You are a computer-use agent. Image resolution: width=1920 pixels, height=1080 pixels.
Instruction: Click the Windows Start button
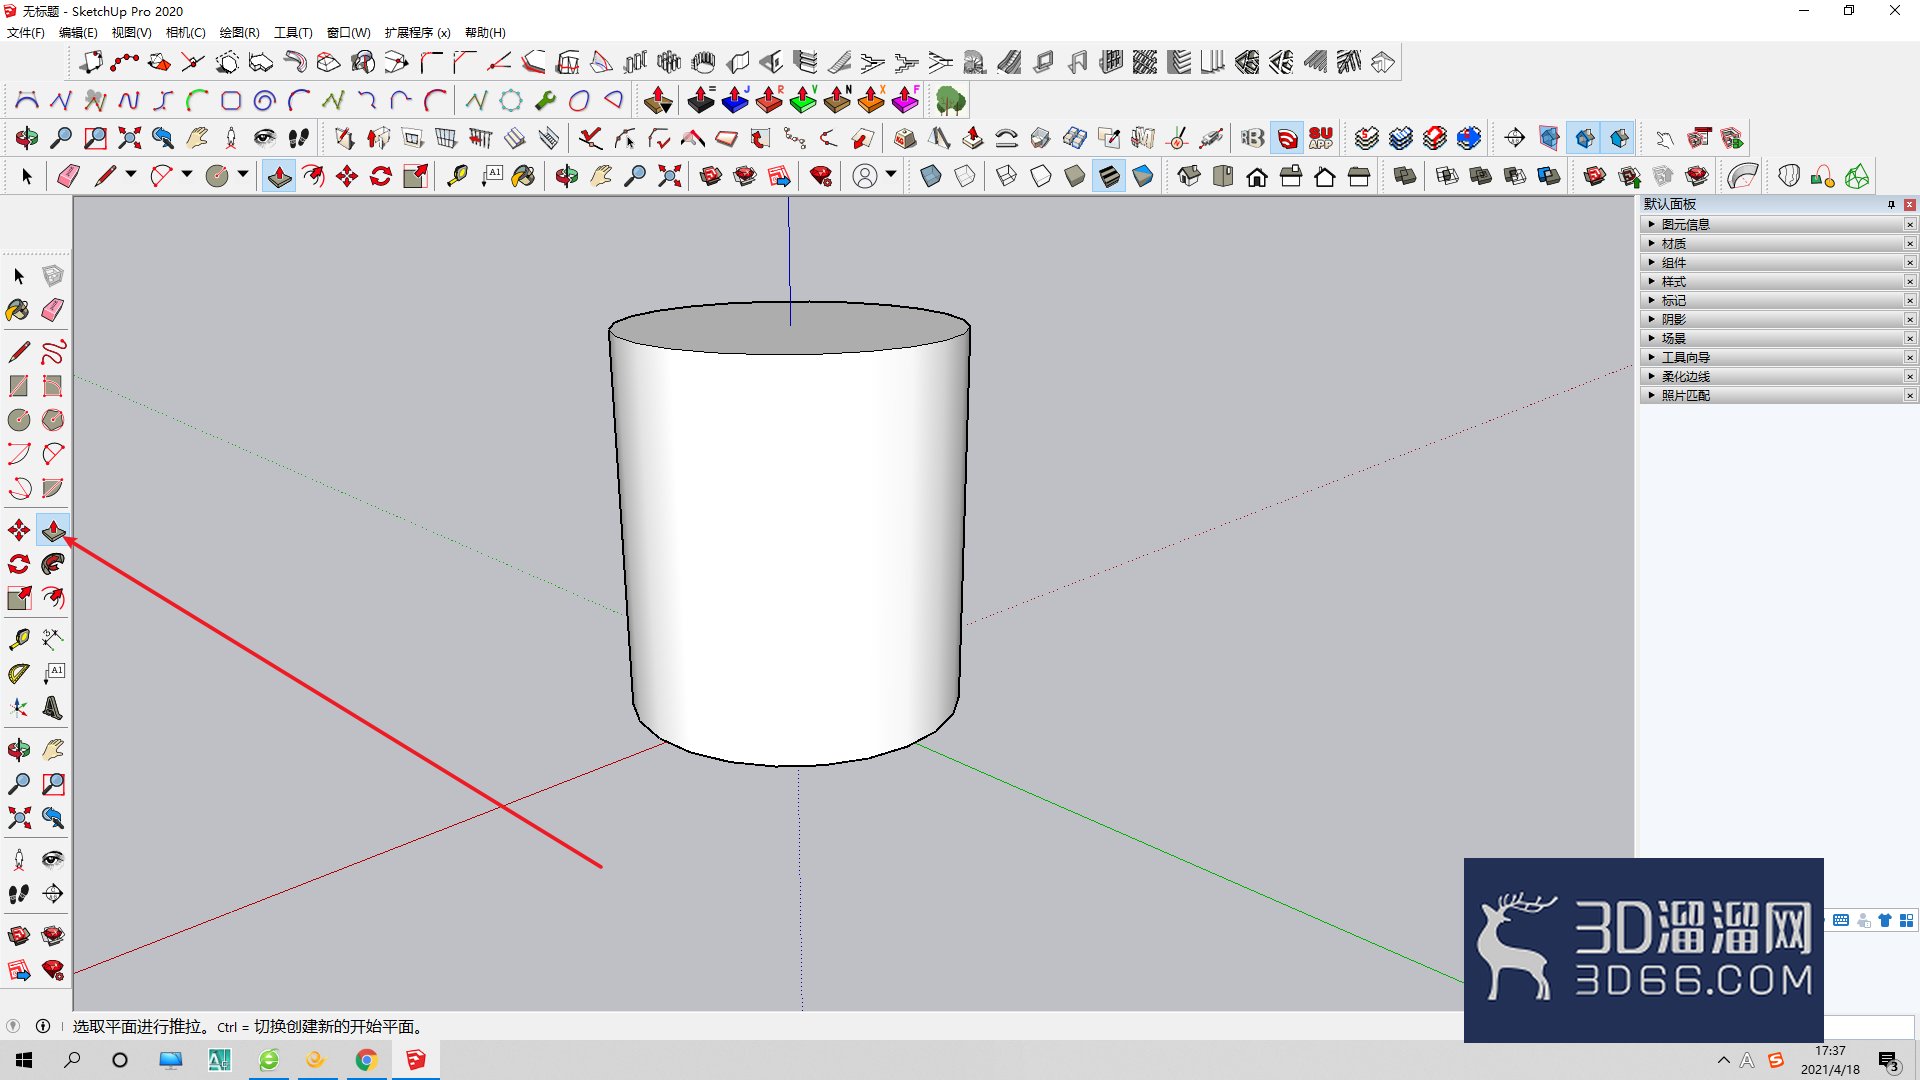tap(25, 1060)
